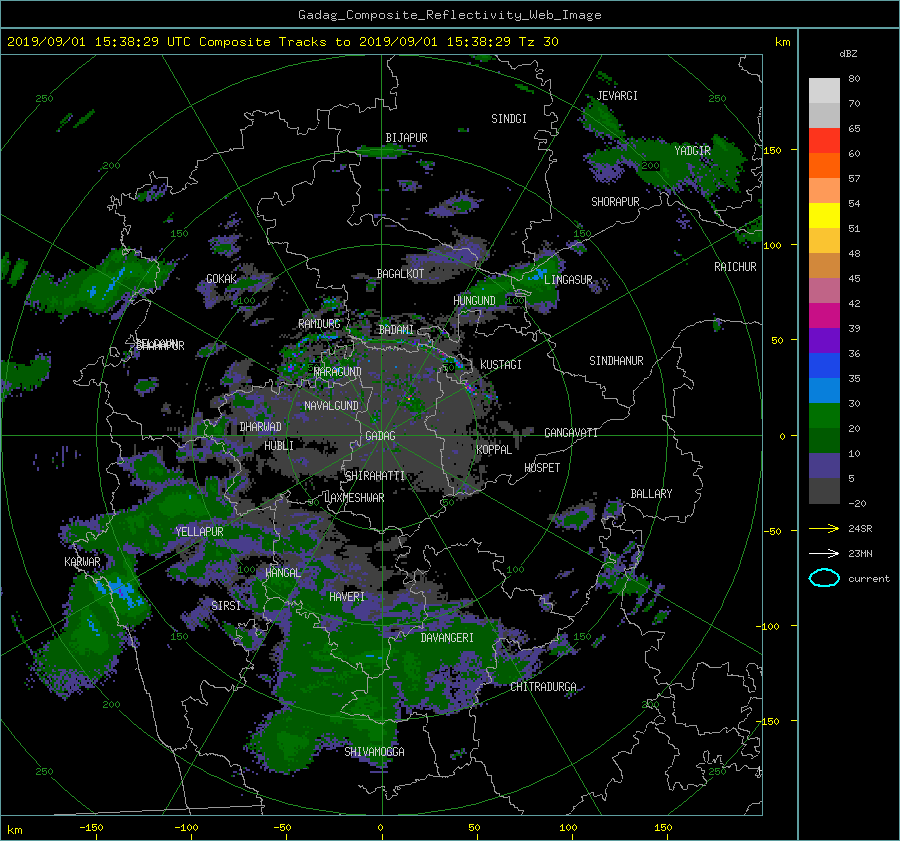This screenshot has width=900, height=841.
Task: Click the 57 value on dBZ scale
Action: pos(854,179)
